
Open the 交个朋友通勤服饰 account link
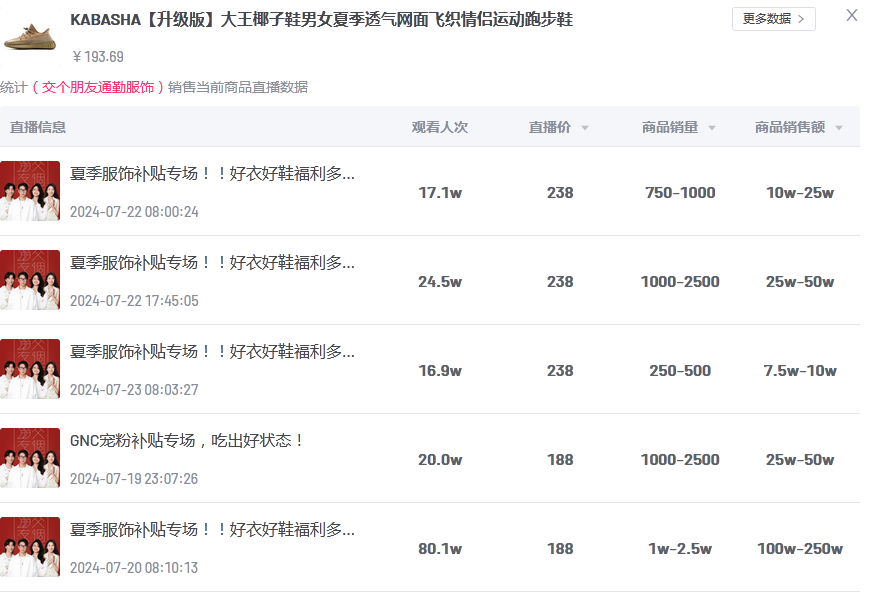click(x=98, y=88)
